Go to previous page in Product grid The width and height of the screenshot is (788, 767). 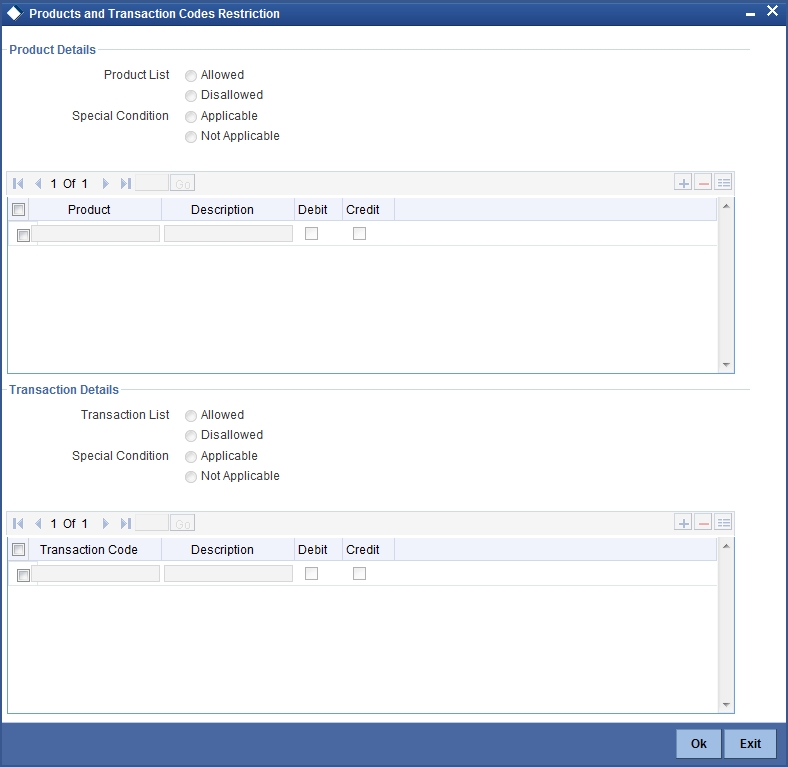[x=38, y=183]
